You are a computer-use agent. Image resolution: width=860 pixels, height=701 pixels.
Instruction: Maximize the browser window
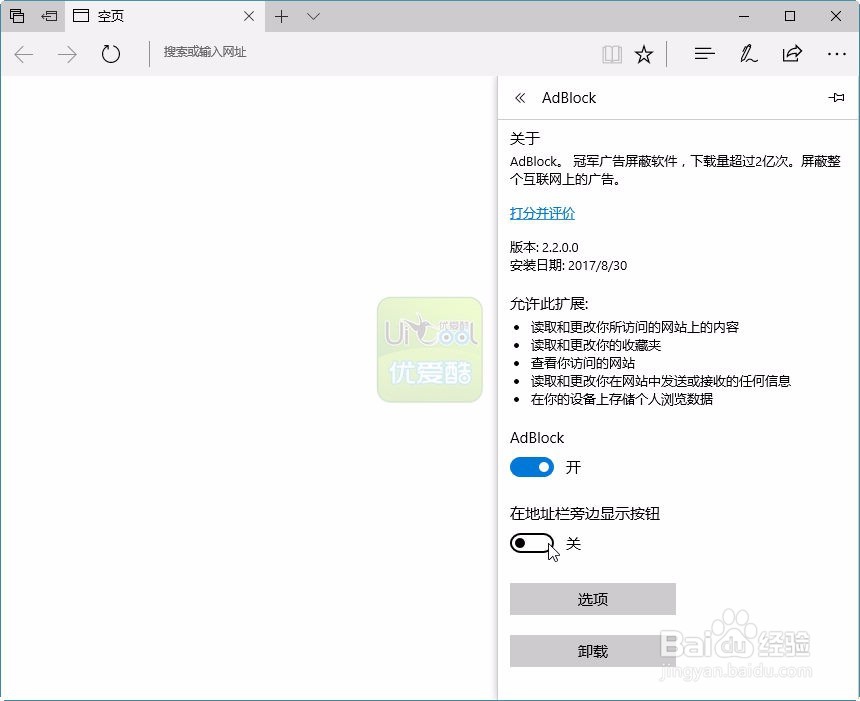[790, 16]
